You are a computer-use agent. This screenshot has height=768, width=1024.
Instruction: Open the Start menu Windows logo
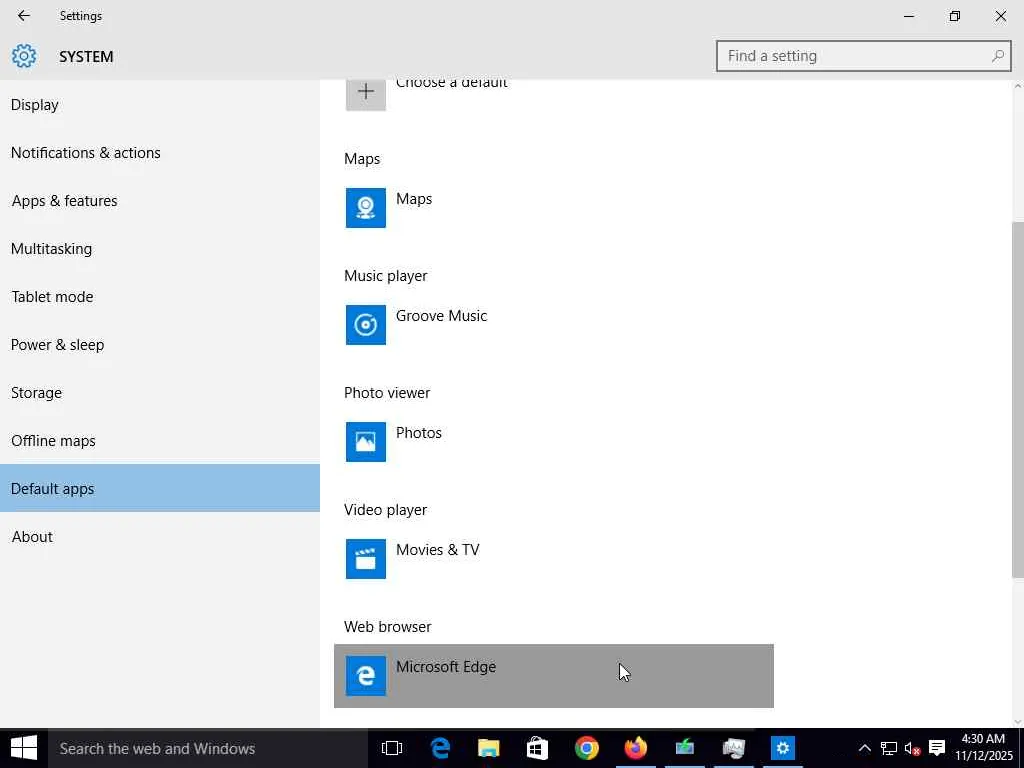tap(24, 748)
